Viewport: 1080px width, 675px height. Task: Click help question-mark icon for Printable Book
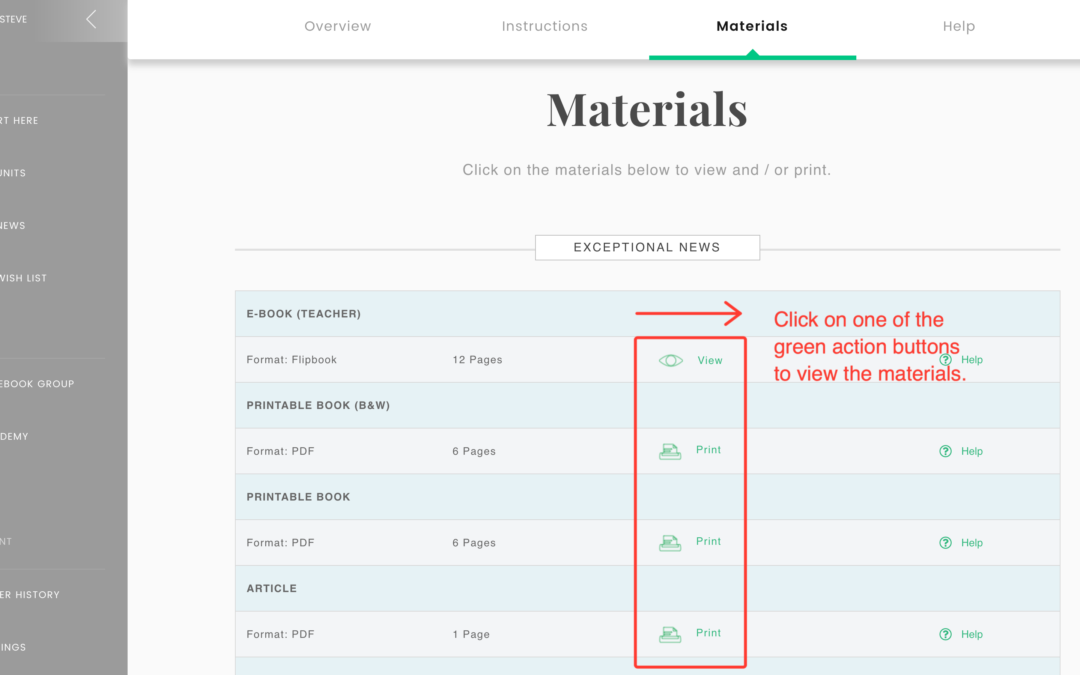click(x=945, y=543)
